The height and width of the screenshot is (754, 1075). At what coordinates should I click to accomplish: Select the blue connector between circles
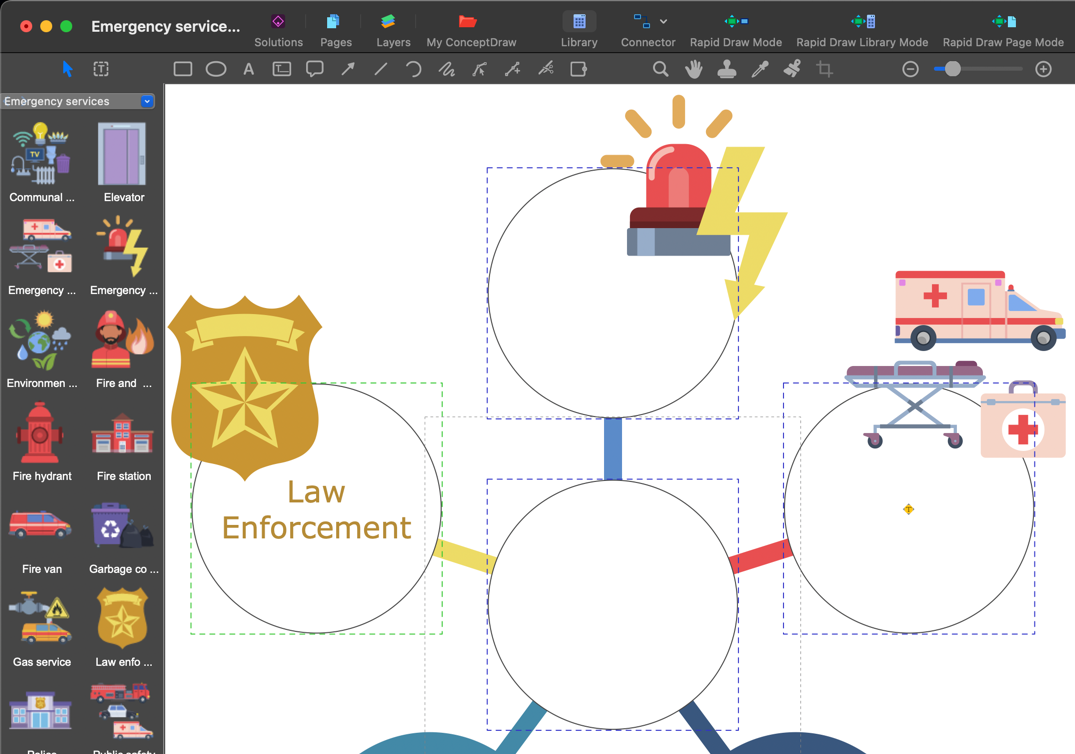coord(613,448)
